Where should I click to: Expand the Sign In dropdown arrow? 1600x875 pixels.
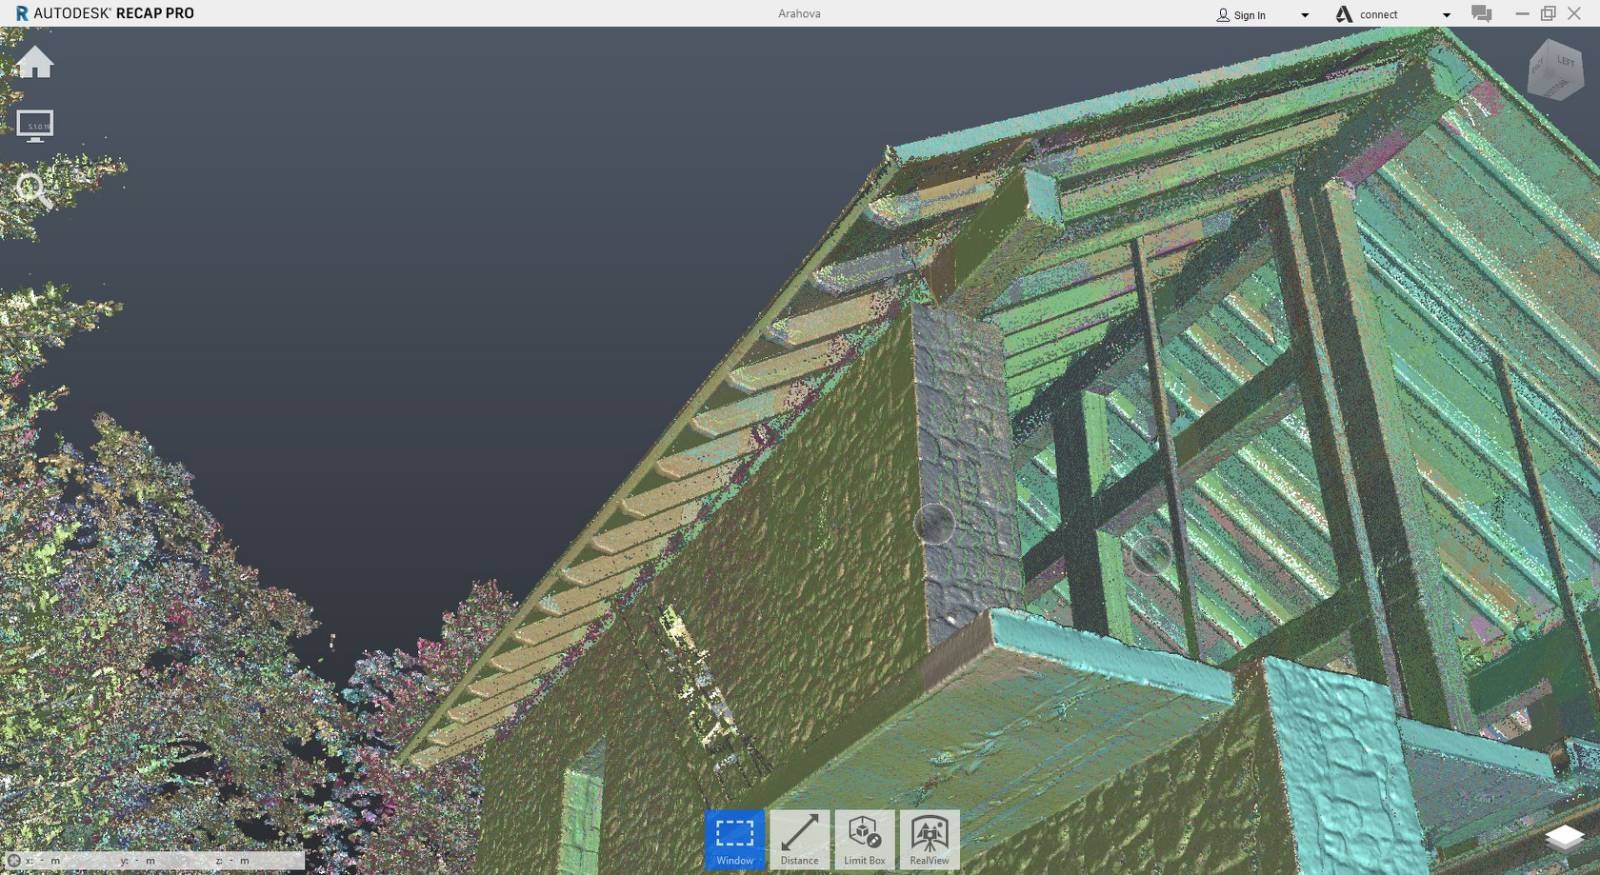click(1304, 15)
